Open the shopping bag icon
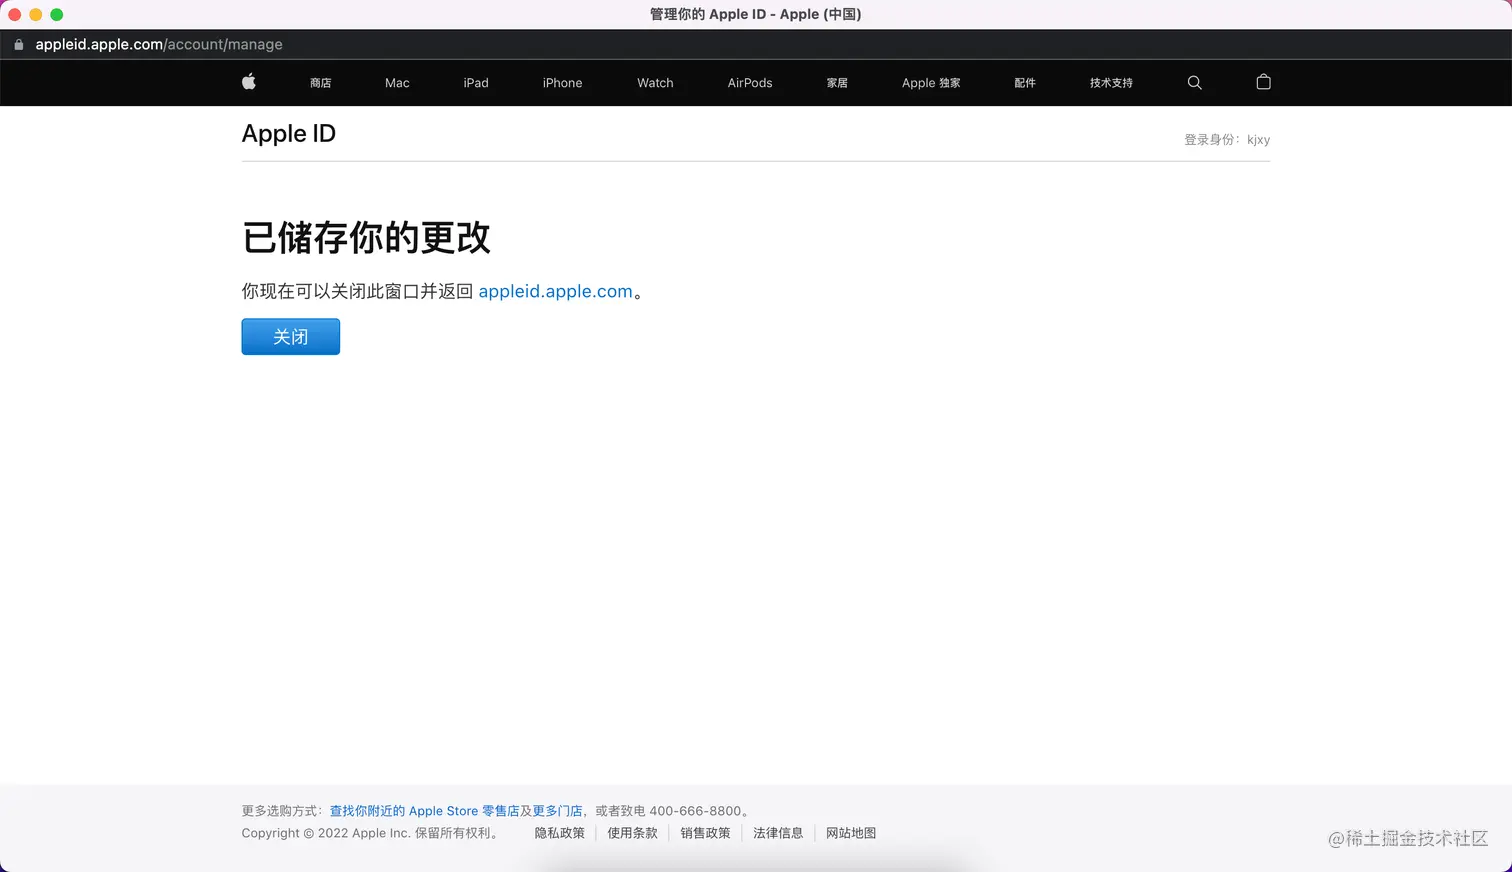Screen dimensions: 1512x872 pyautogui.click(x=1263, y=82)
